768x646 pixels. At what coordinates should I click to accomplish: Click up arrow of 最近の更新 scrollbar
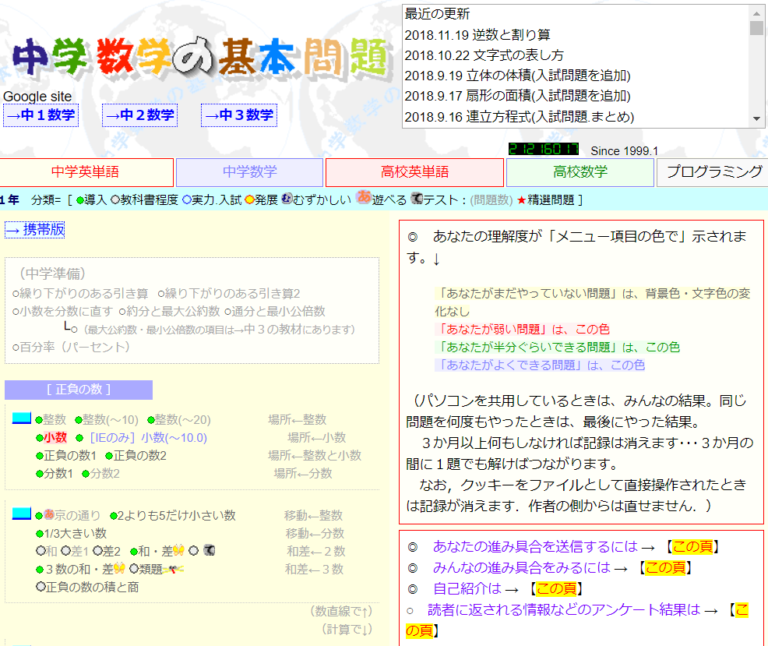click(x=757, y=13)
